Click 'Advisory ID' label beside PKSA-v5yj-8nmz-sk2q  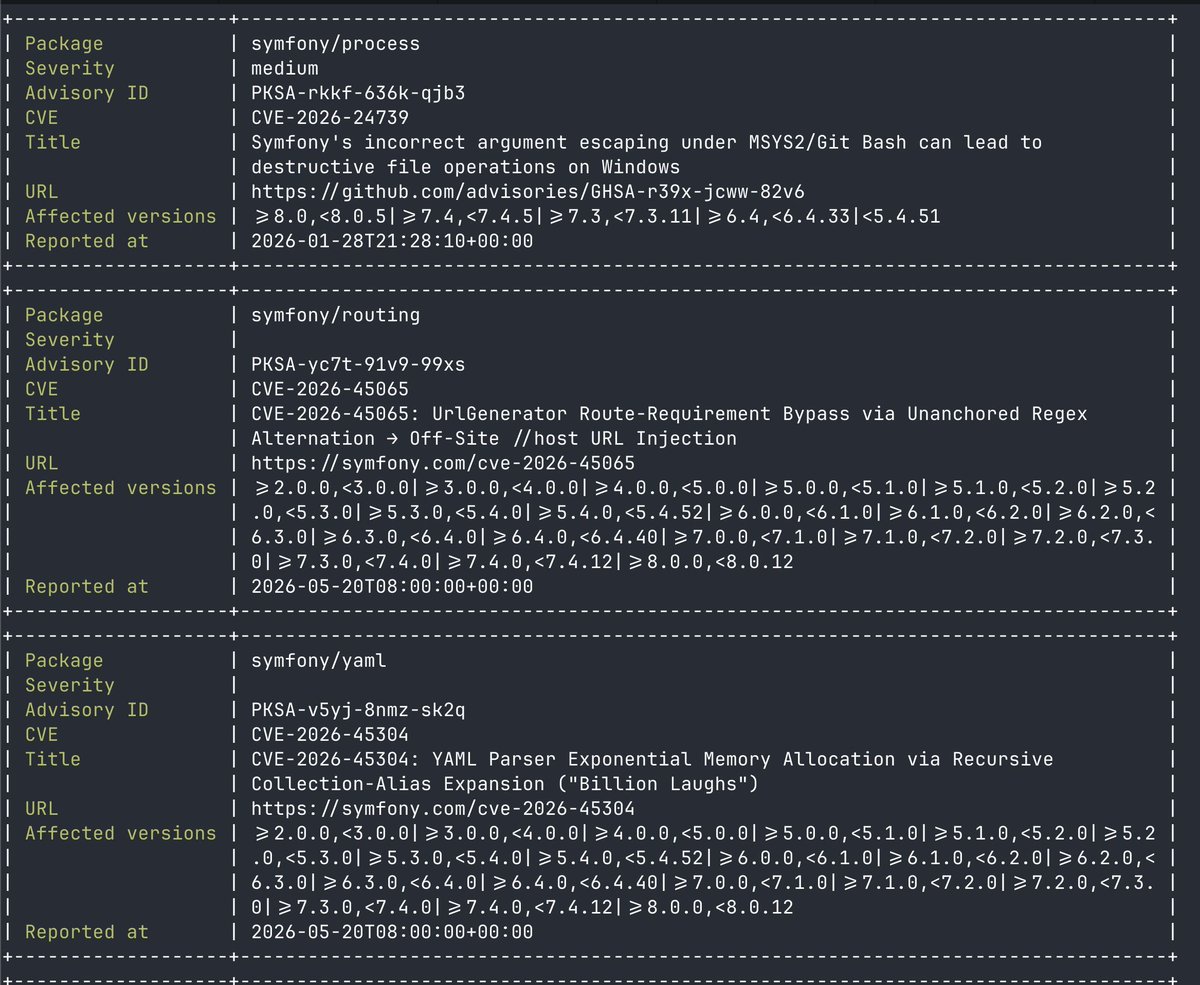pos(86,709)
